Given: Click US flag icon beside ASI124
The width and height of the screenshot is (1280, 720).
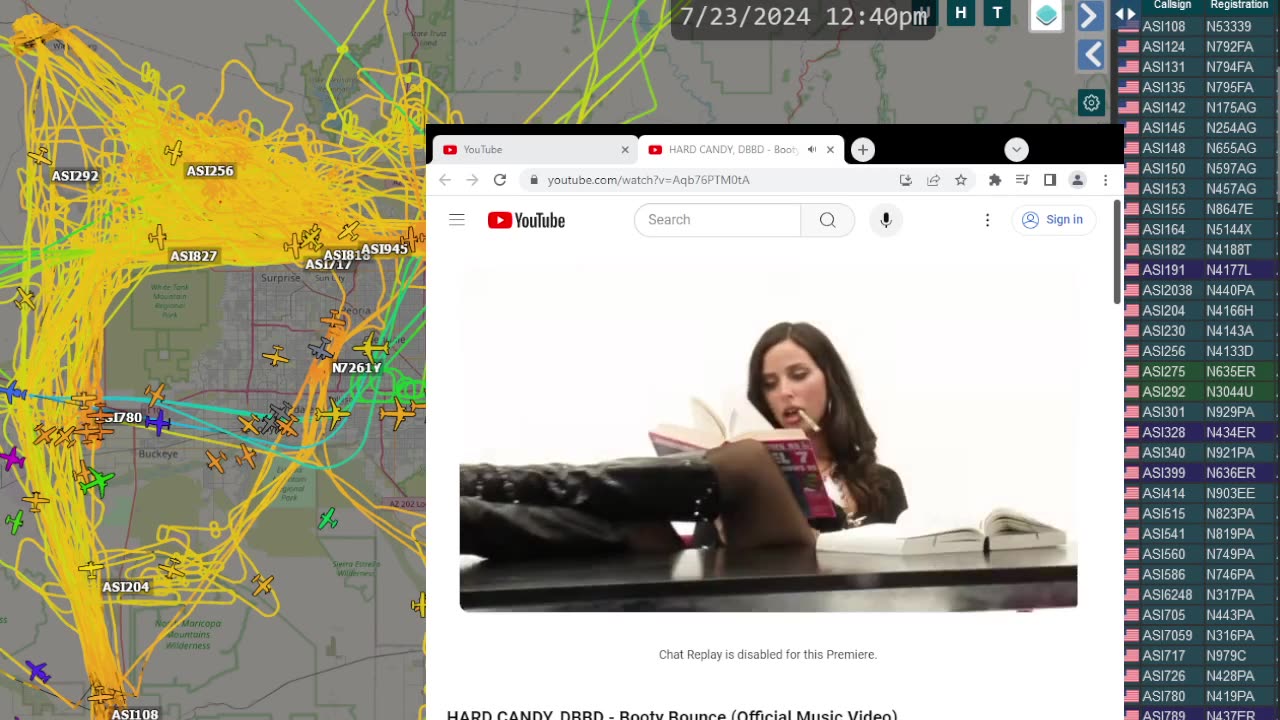Looking at the screenshot, I should coord(1128,47).
